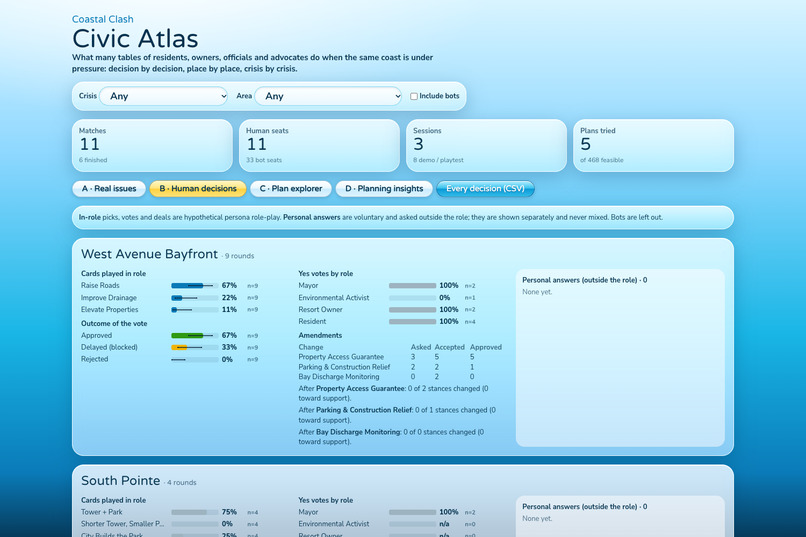Click the Rejected 0% bar

click(x=195, y=359)
